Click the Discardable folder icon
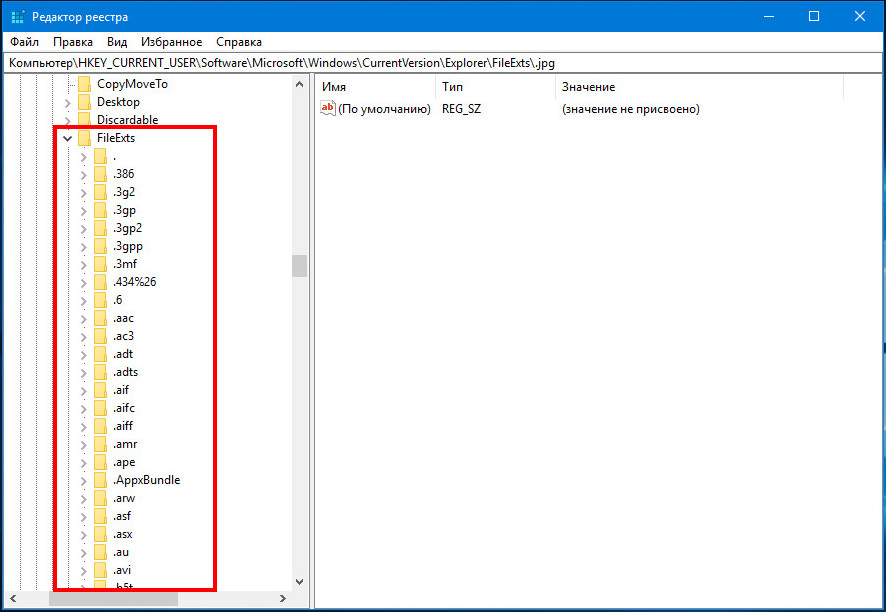886x612 pixels. pos(84,120)
